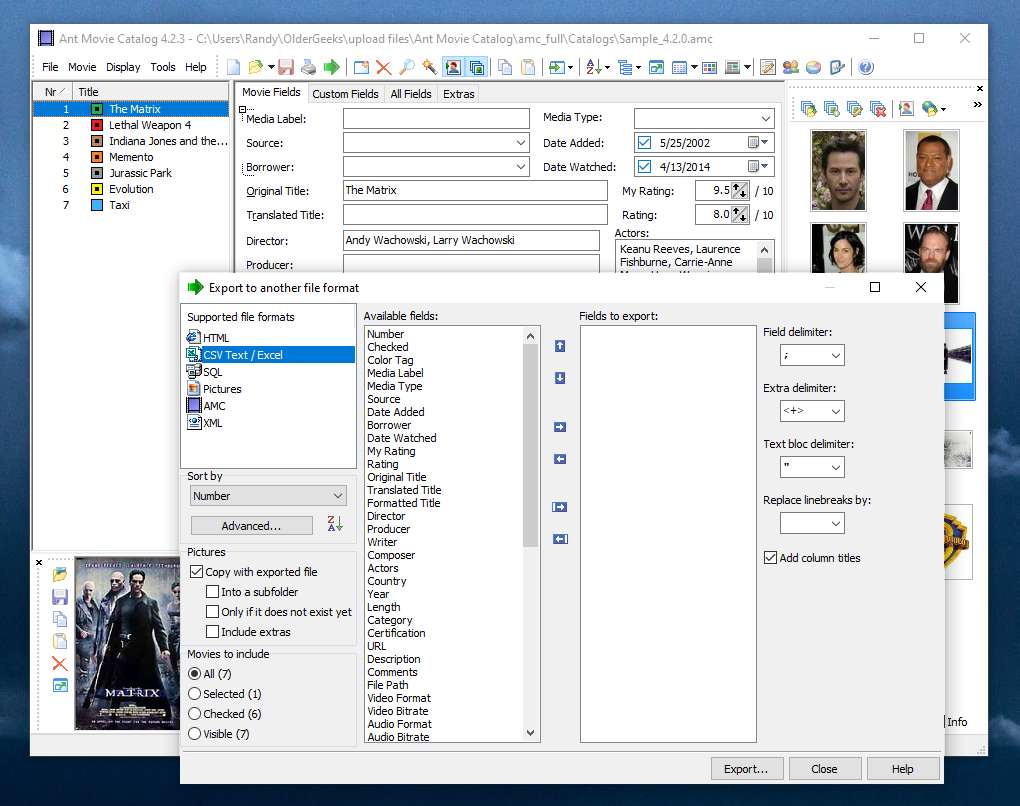Click the Loan management people icon

(x=790, y=67)
